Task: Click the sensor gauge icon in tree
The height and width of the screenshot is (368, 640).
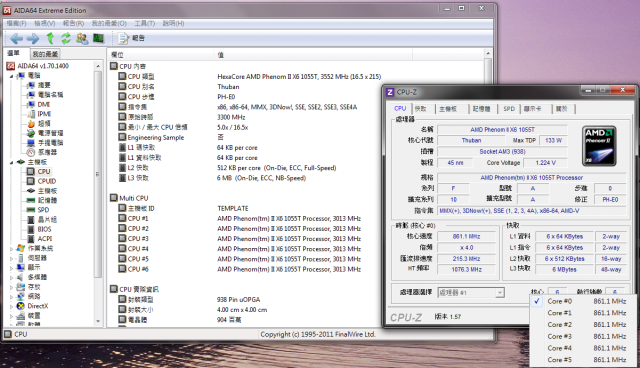Action: click(x=31, y=152)
